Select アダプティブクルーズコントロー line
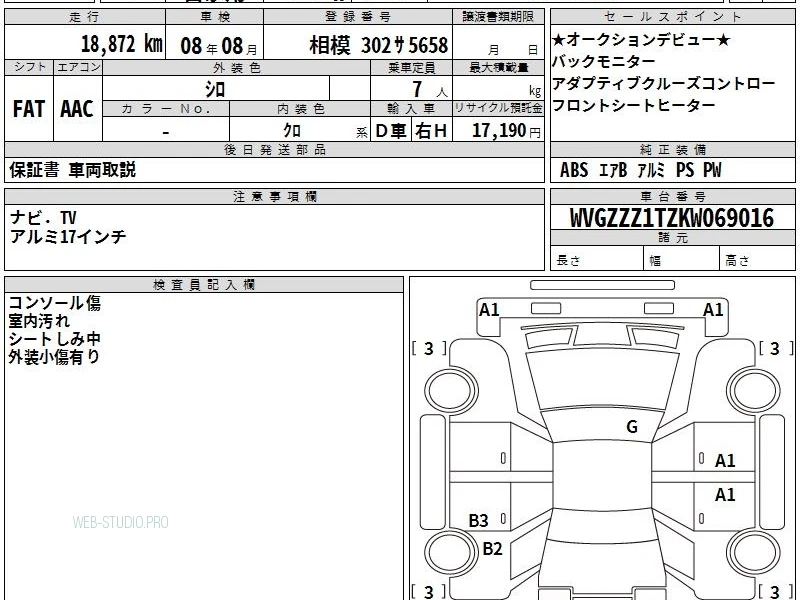This screenshot has width=800, height=600. click(664, 83)
